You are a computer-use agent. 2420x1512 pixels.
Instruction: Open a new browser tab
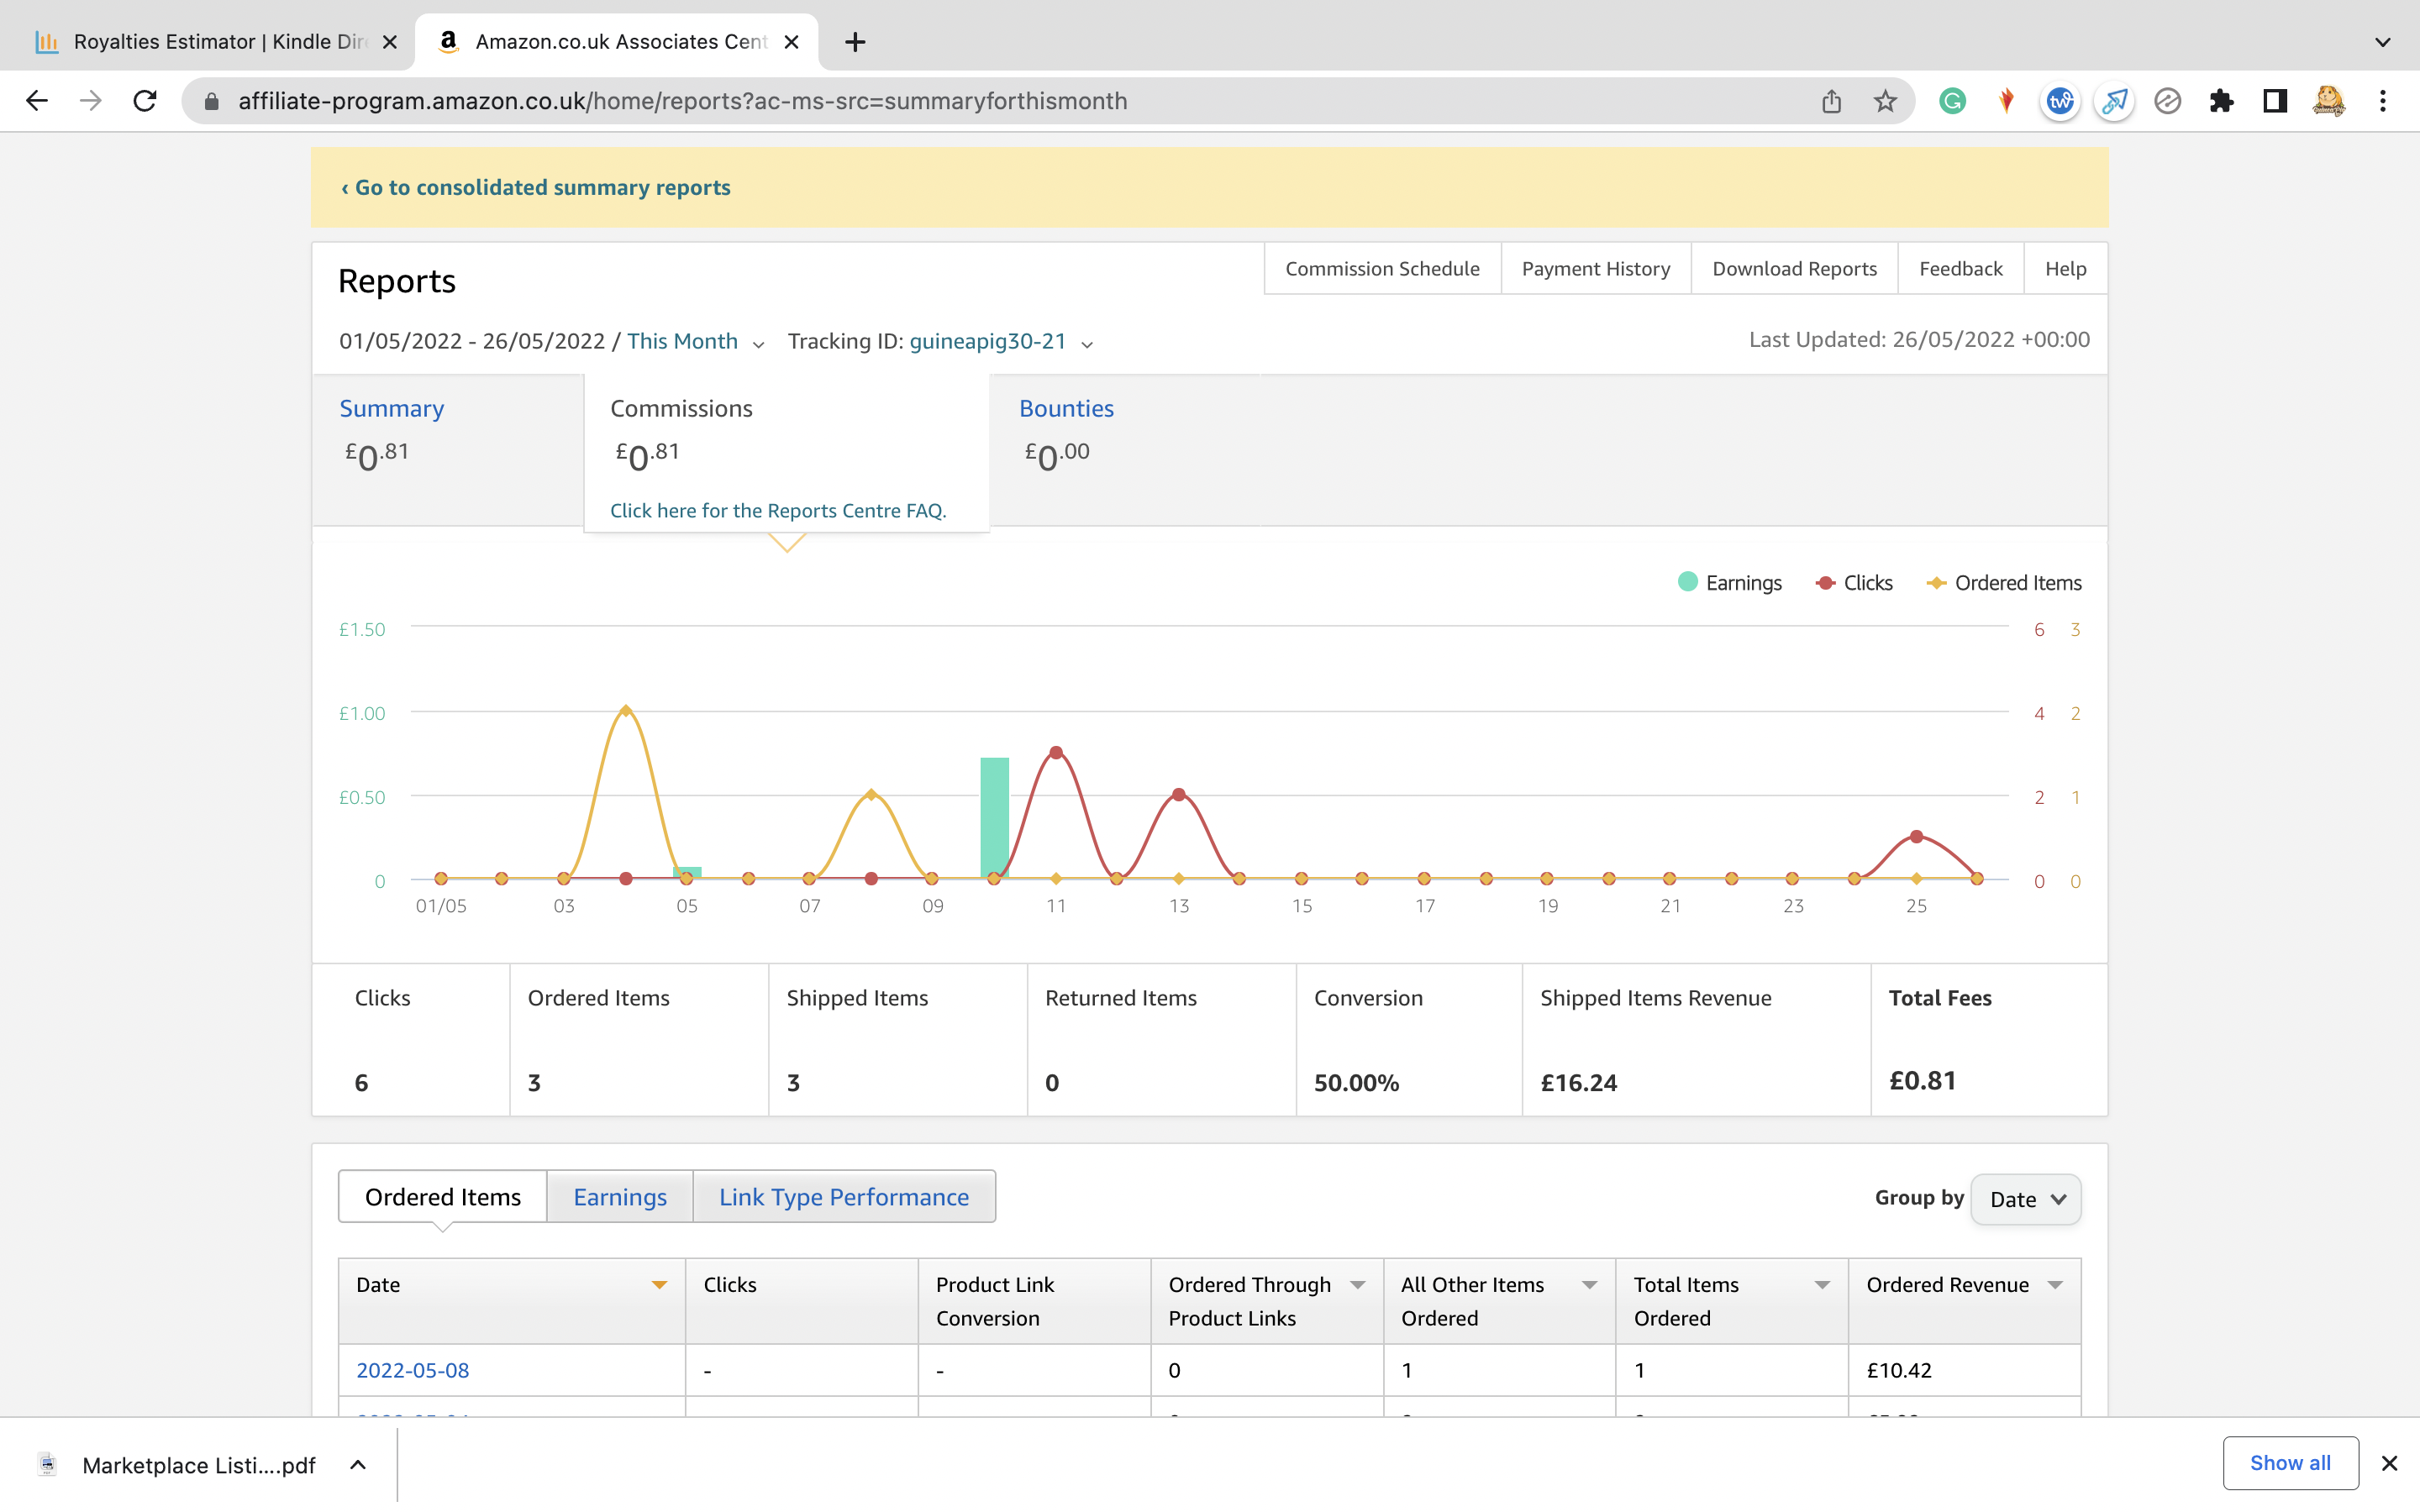(x=855, y=42)
